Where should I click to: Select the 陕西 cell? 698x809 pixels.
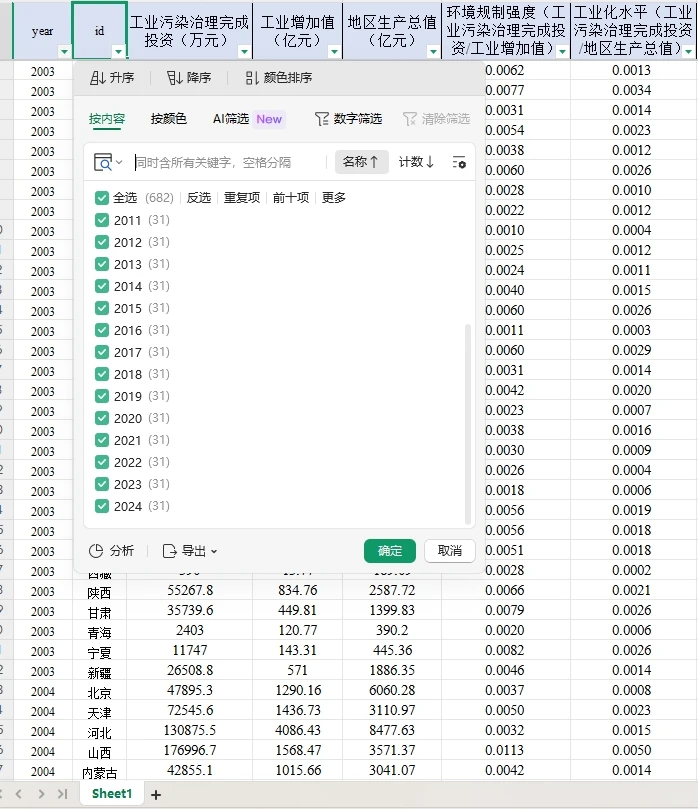coord(99,592)
